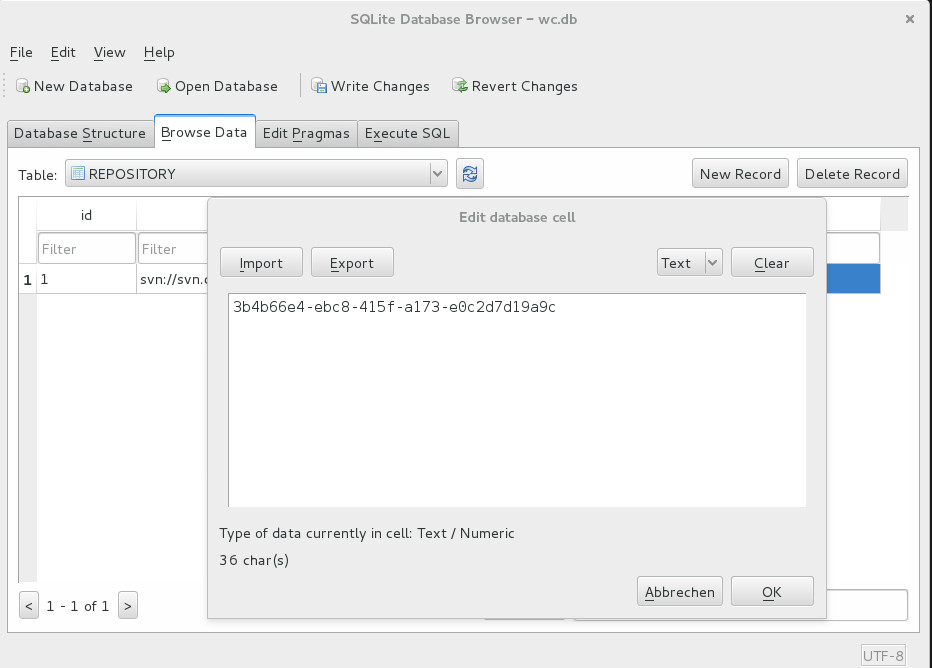The width and height of the screenshot is (932, 668).
Task: Cancel the dialog with Abbrechen
Action: pos(680,592)
